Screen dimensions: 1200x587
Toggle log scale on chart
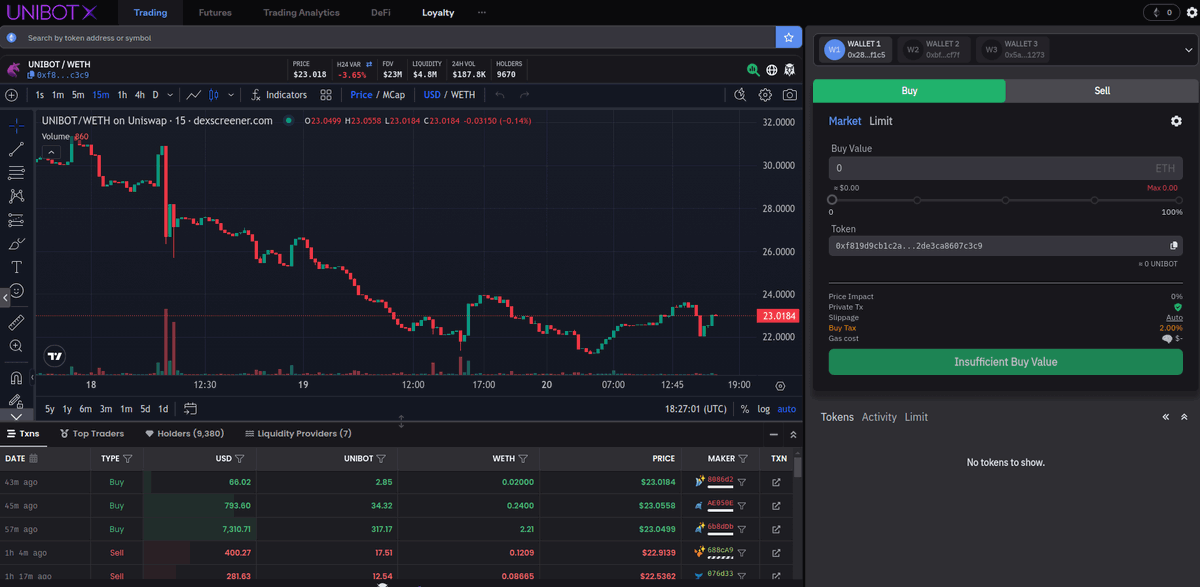(x=764, y=408)
